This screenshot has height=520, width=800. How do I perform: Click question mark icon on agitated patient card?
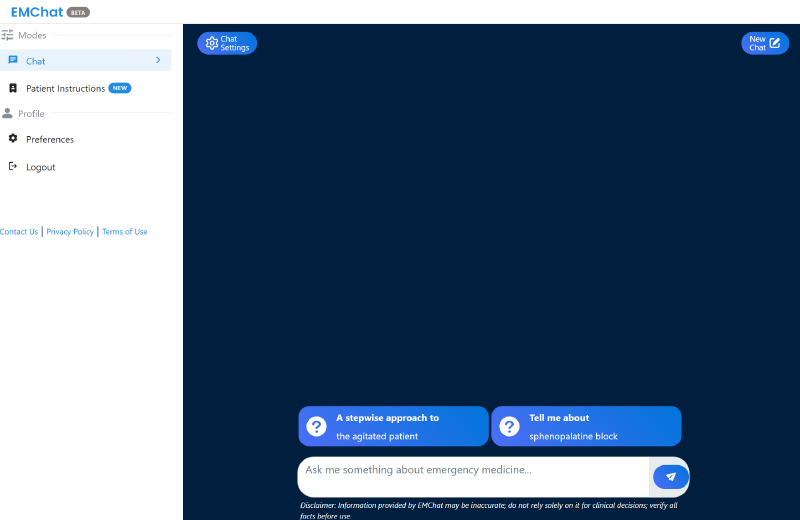pyautogui.click(x=316, y=426)
